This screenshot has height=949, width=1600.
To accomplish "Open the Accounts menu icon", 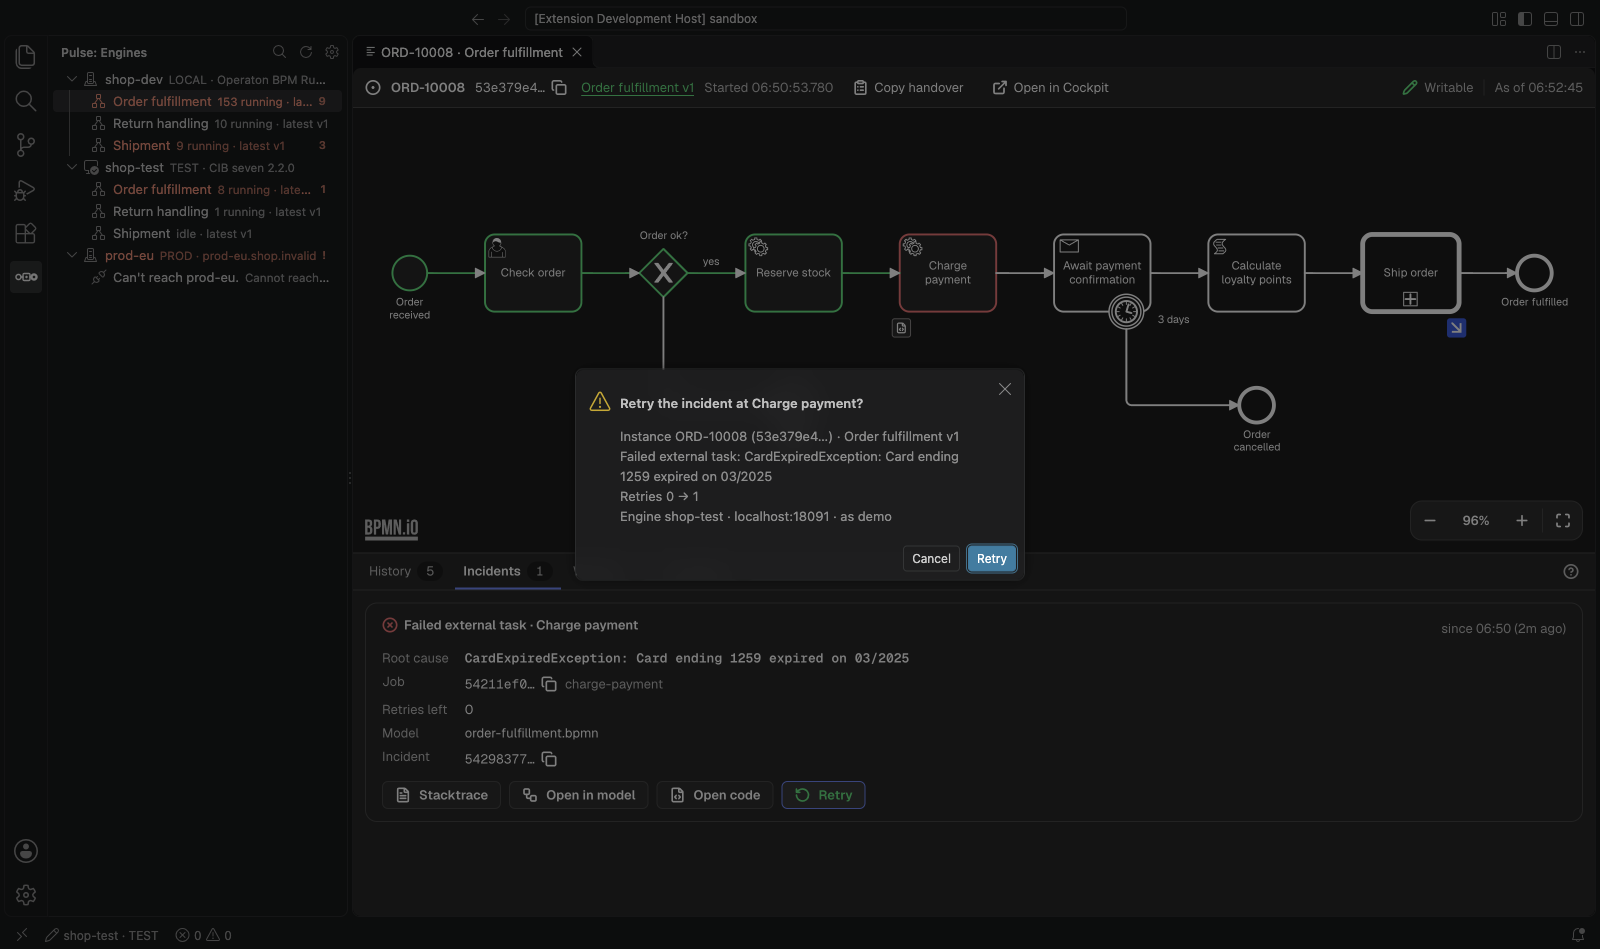I will point(26,851).
